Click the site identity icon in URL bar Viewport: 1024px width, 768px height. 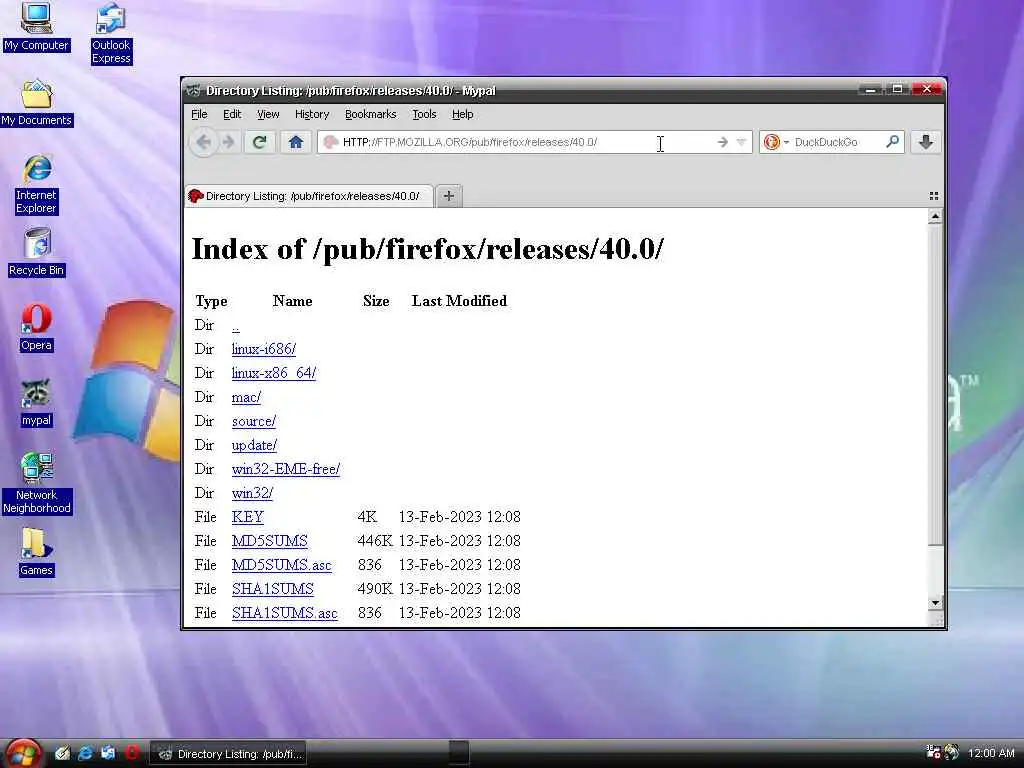point(330,142)
